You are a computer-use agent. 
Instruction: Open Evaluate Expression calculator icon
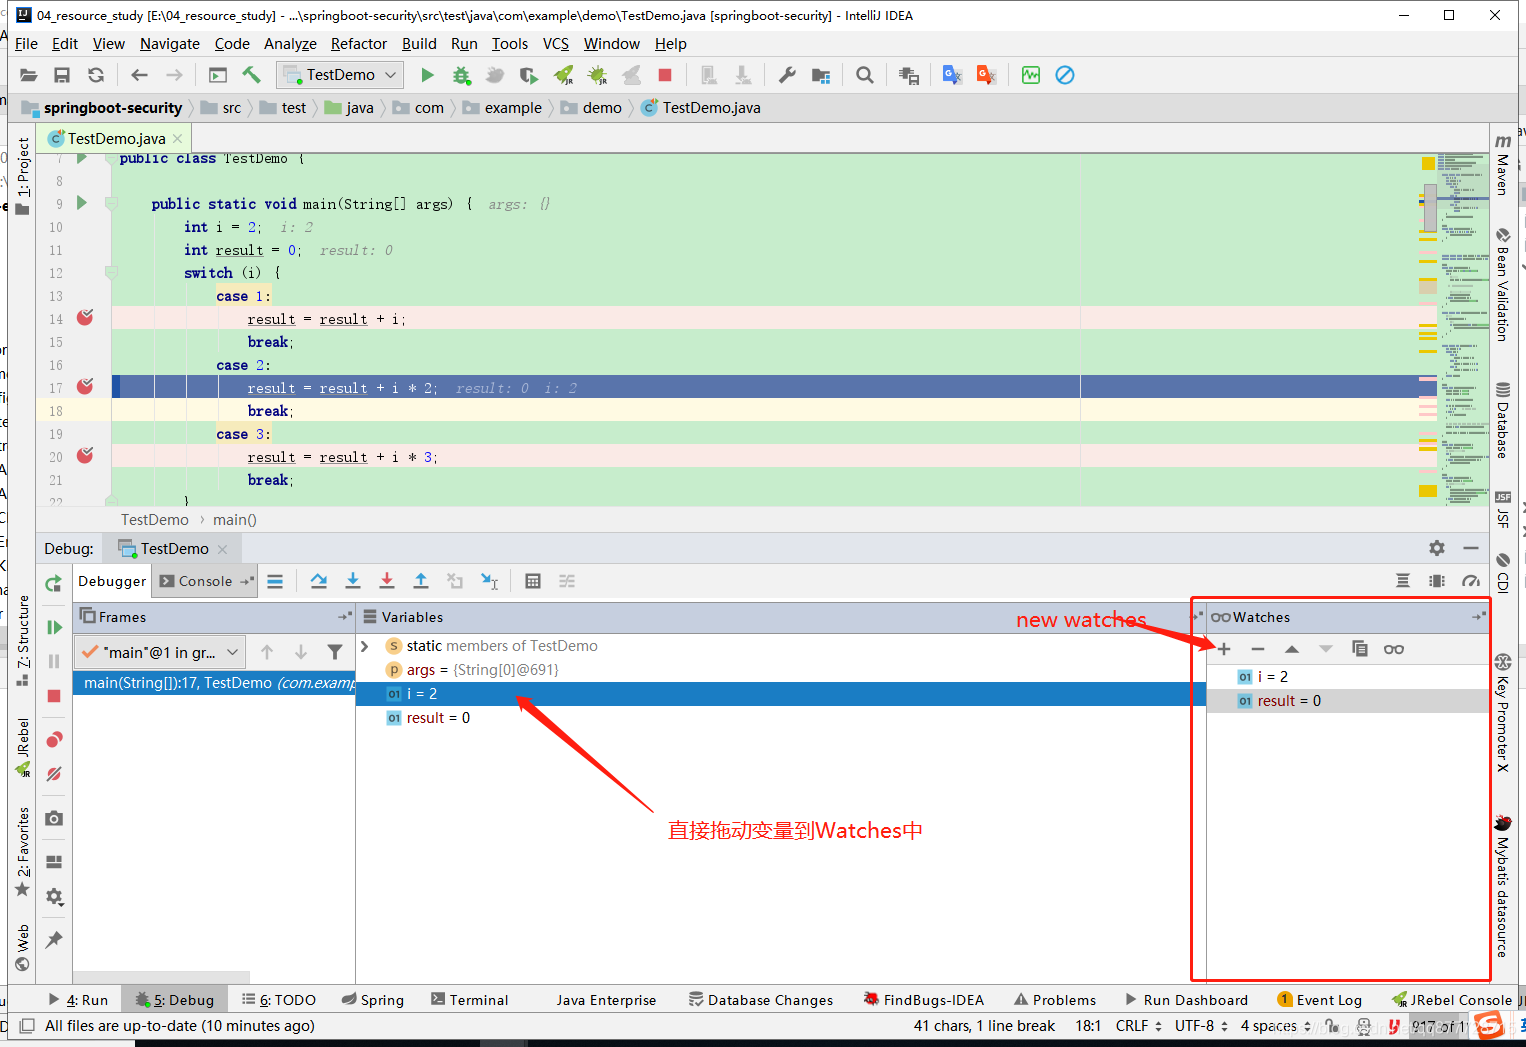(x=533, y=581)
